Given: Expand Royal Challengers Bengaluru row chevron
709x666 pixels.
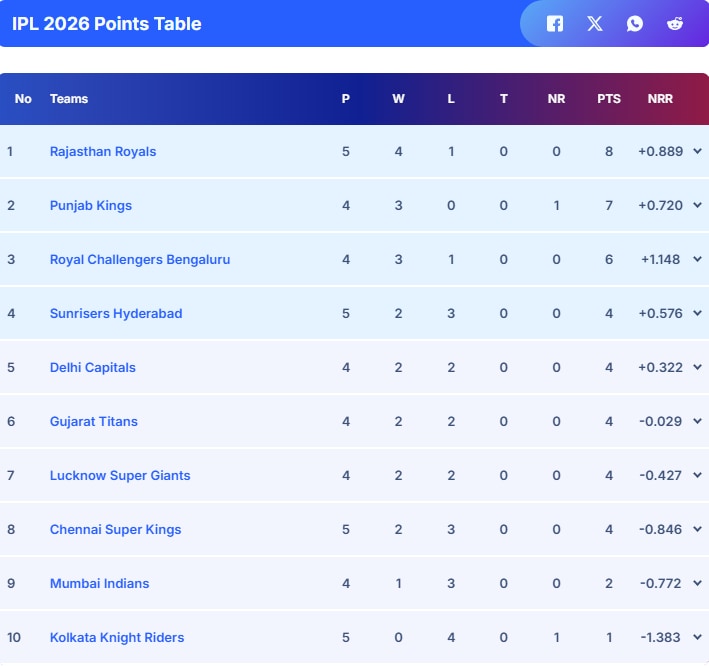Looking at the screenshot, I should click(x=697, y=260).
